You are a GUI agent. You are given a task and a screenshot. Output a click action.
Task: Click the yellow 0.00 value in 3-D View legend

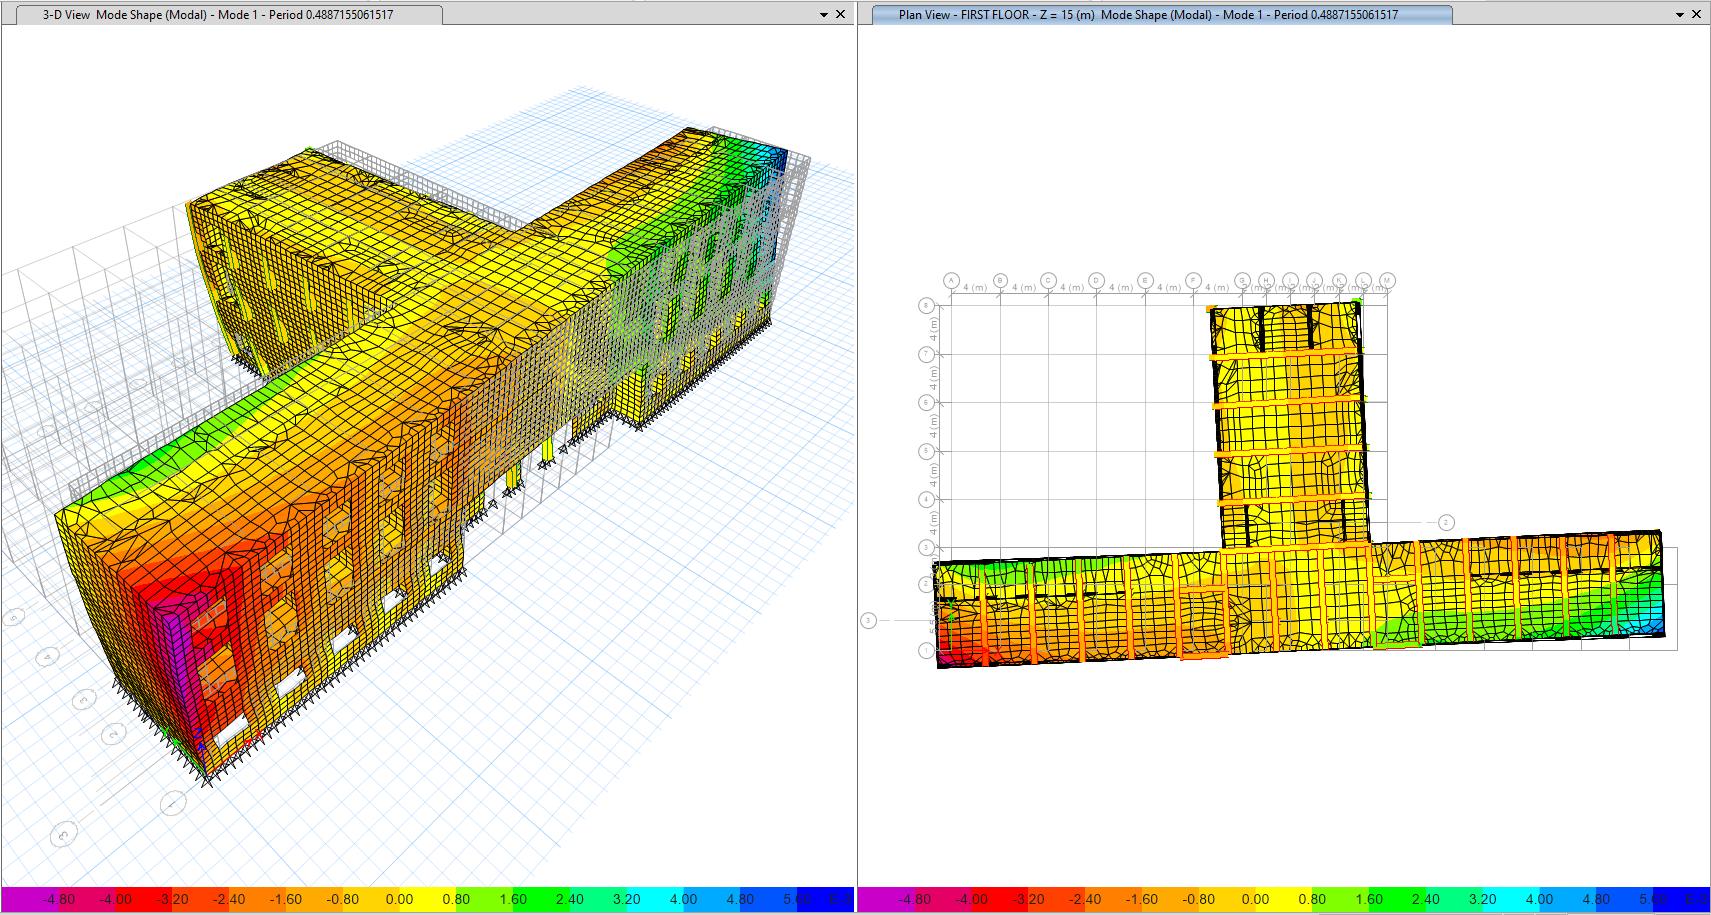click(399, 899)
